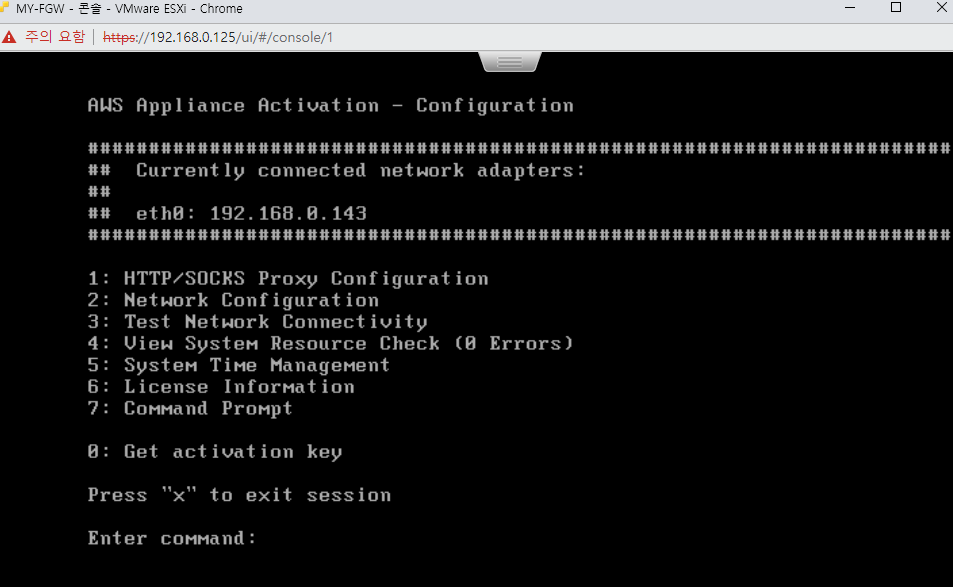This screenshot has height=587, width=953.
Task: Click the window title 'MY-FGW - 콘솔 - VMware ESXi'
Action: point(129,9)
